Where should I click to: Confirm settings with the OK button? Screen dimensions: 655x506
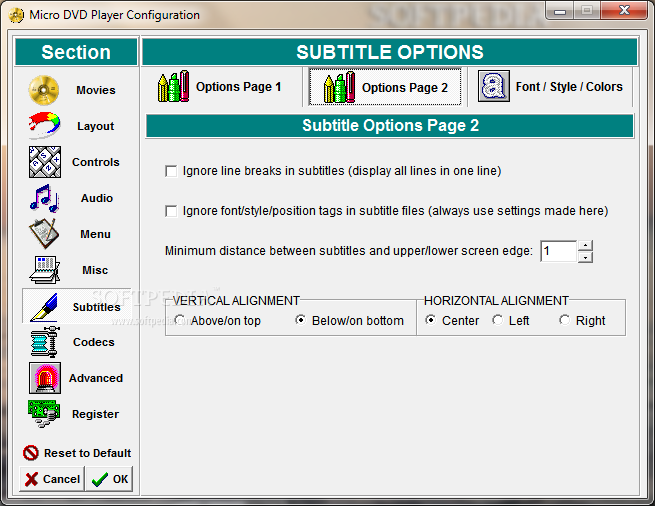[109, 479]
